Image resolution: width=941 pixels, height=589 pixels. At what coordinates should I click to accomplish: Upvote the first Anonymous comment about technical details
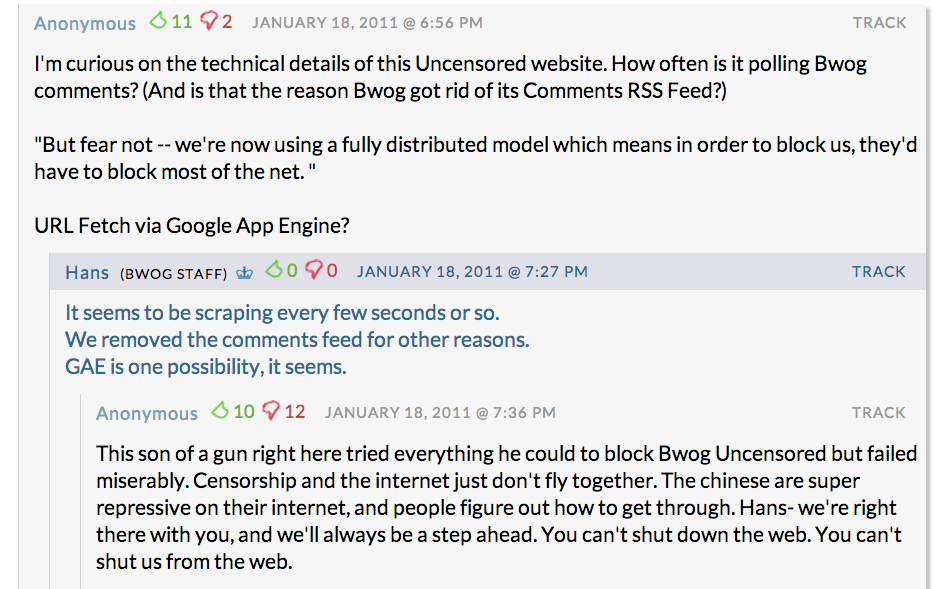tap(158, 20)
